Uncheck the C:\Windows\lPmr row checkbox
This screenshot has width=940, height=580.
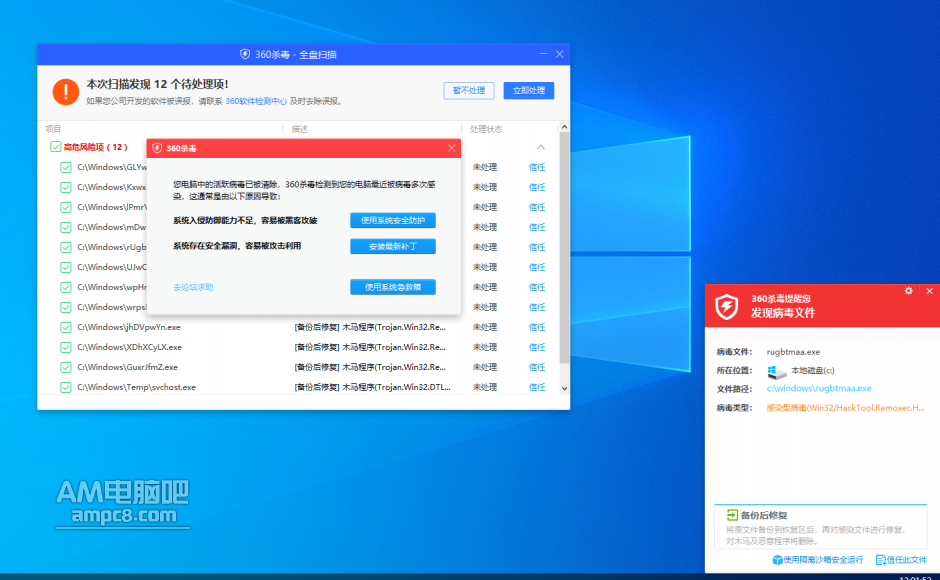pos(66,208)
